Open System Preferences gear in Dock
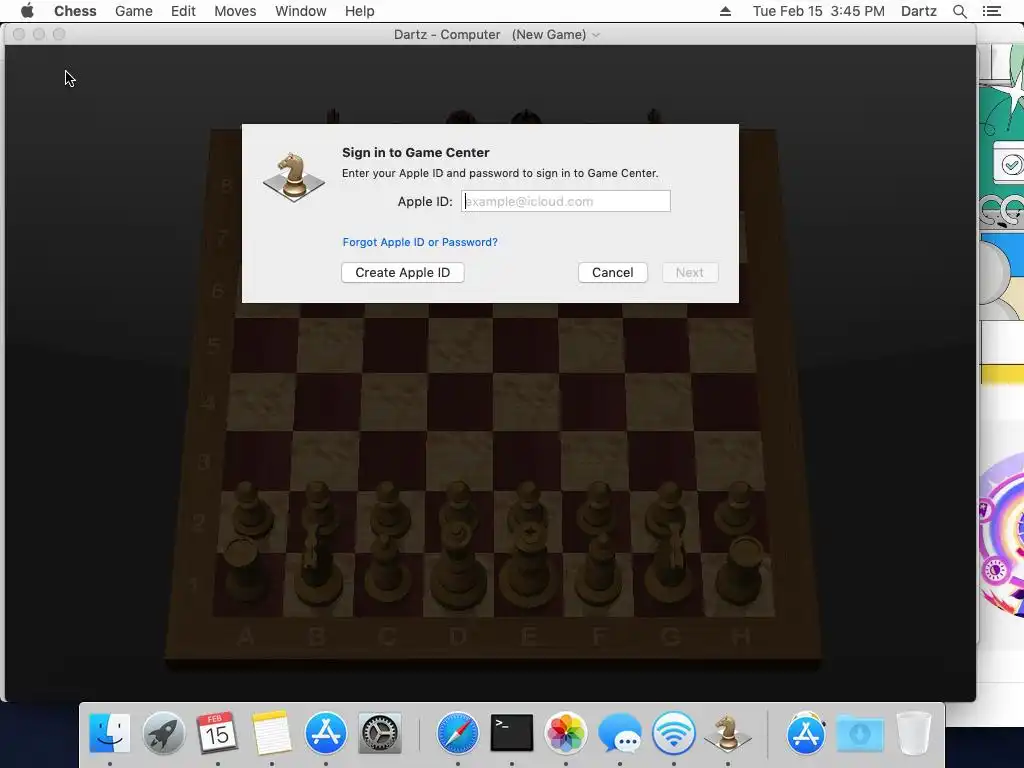This screenshot has height=768, width=1024. (379, 733)
